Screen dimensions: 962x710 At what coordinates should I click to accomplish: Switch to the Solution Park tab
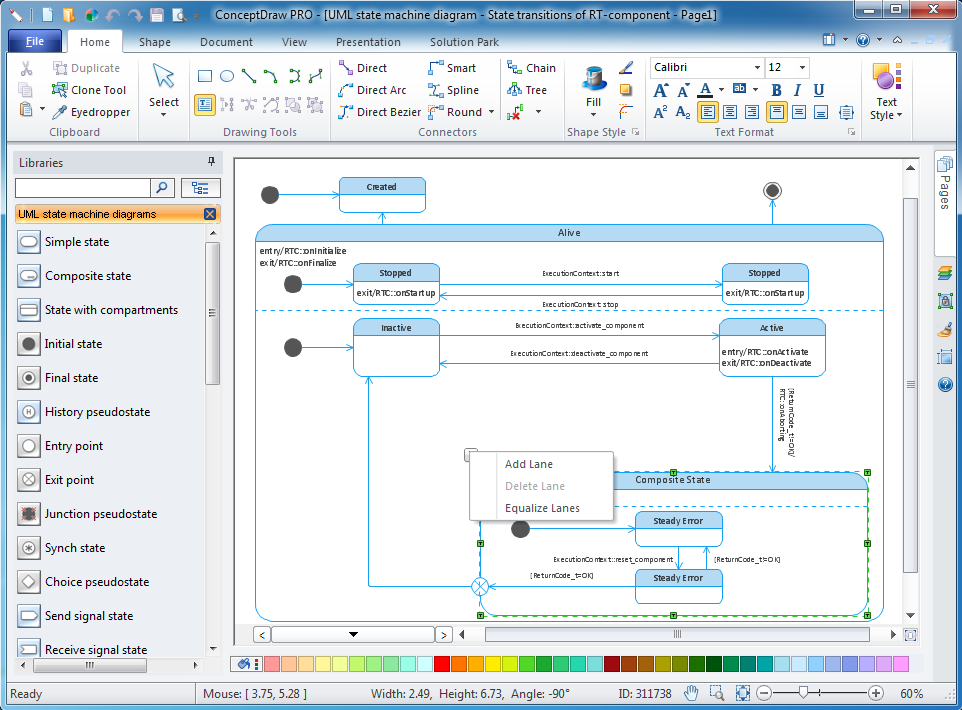[x=464, y=42]
